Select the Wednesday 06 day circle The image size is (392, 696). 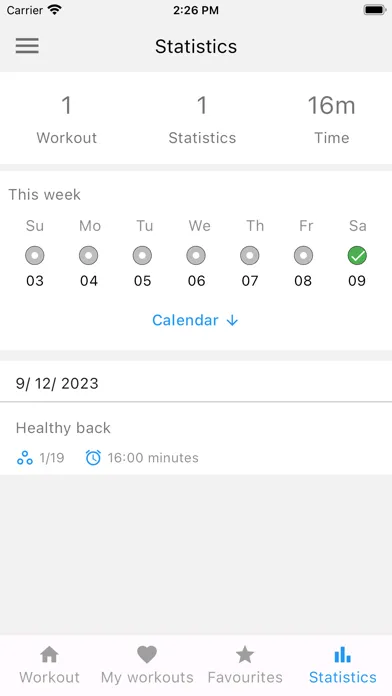coord(196,256)
